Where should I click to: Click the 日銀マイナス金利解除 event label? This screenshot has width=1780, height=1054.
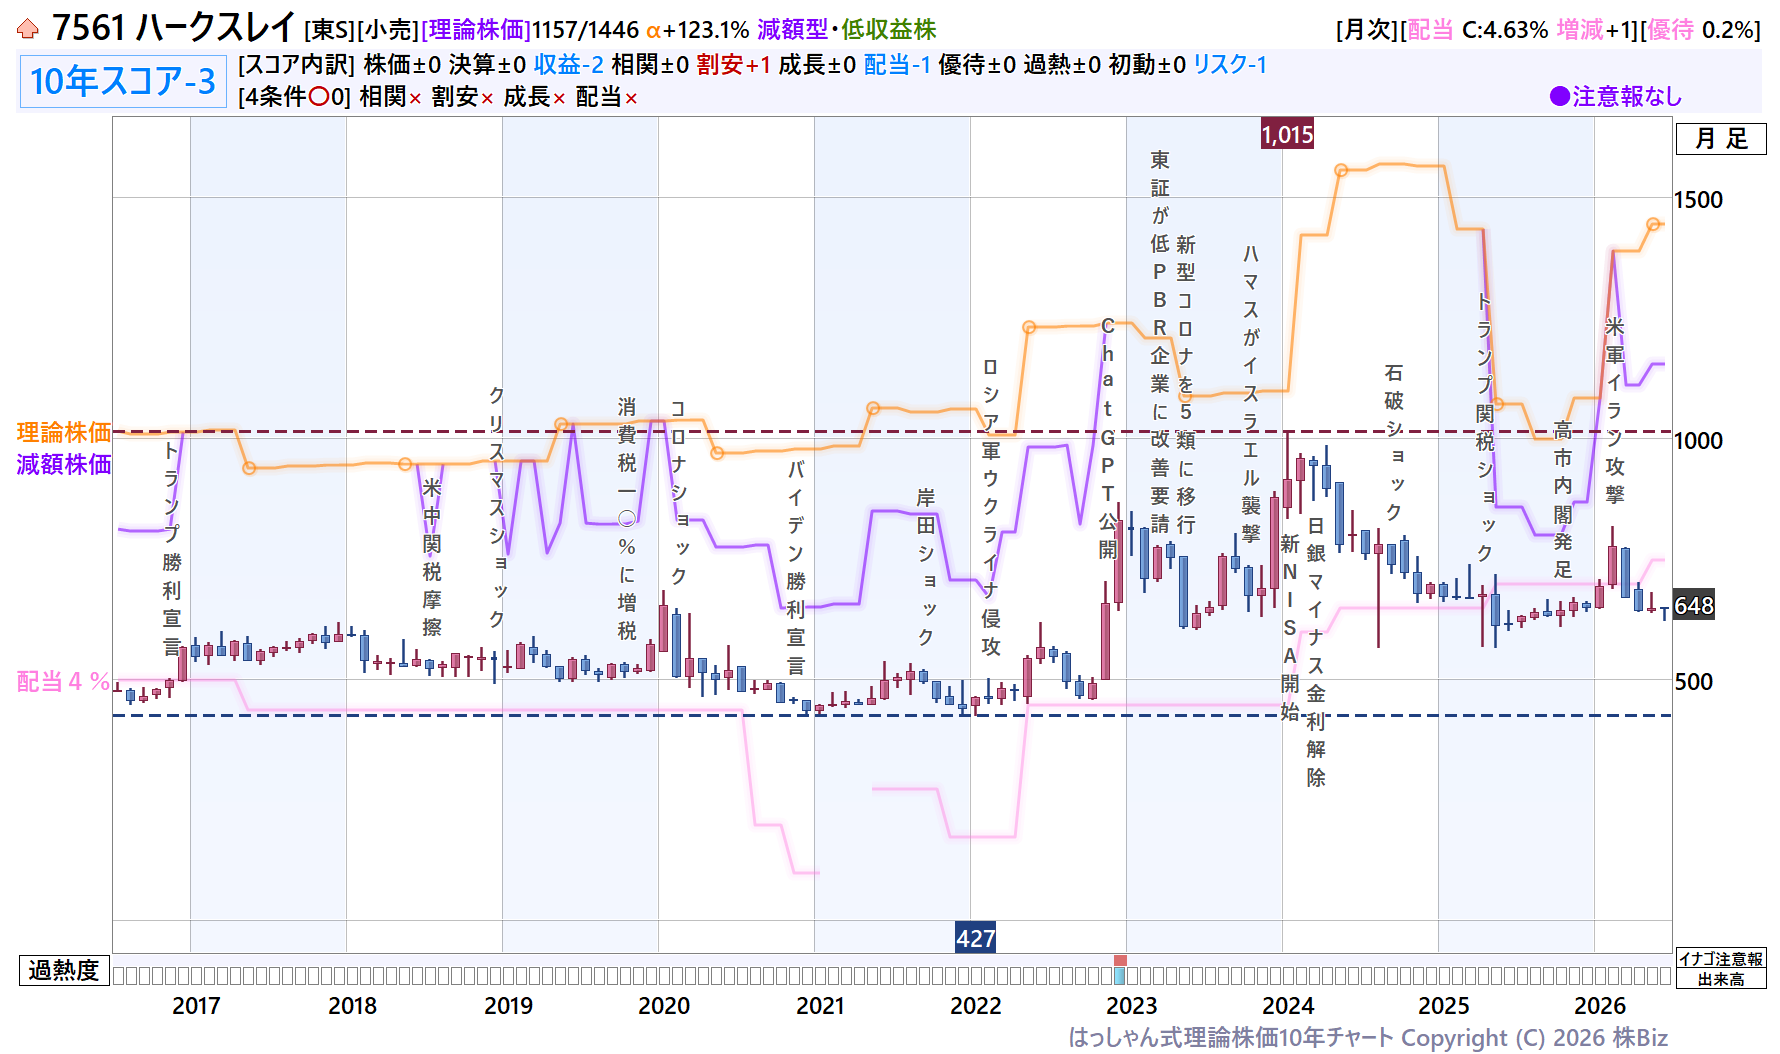tap(1316, 652)
